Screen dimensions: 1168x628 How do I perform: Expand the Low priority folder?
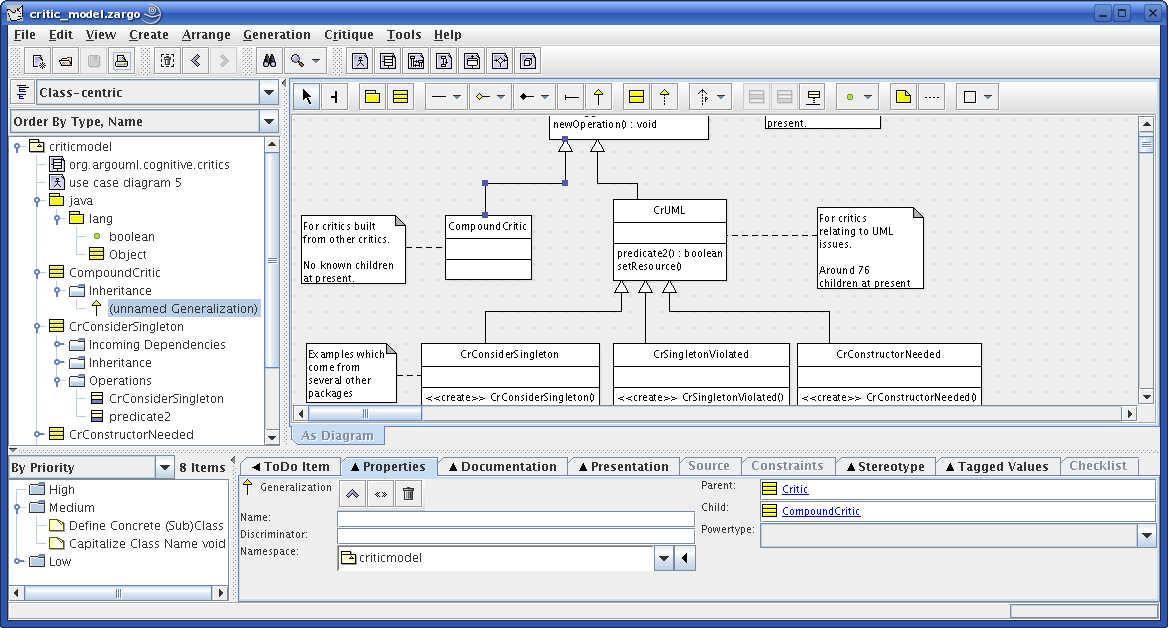tap(18, 562)
